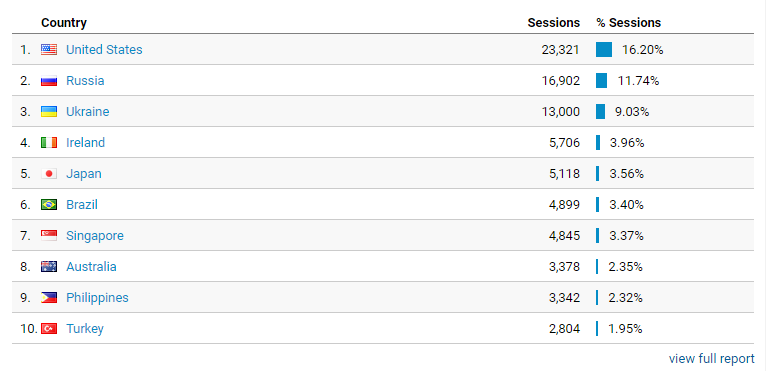Click the Brazil flag icon
The image size is (766, 371).
[49, 204]
